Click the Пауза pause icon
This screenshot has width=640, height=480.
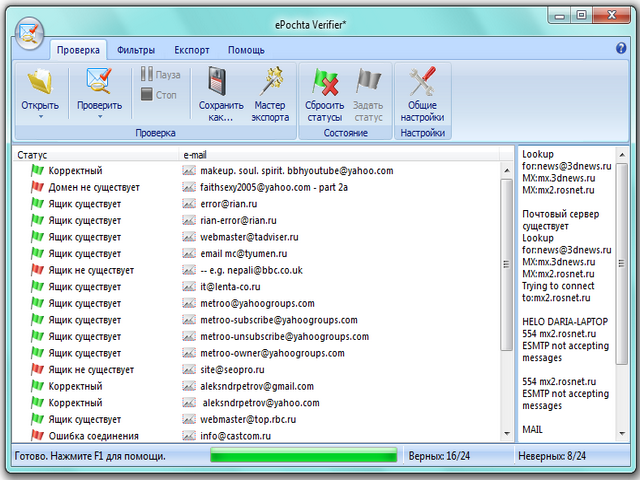147,74
